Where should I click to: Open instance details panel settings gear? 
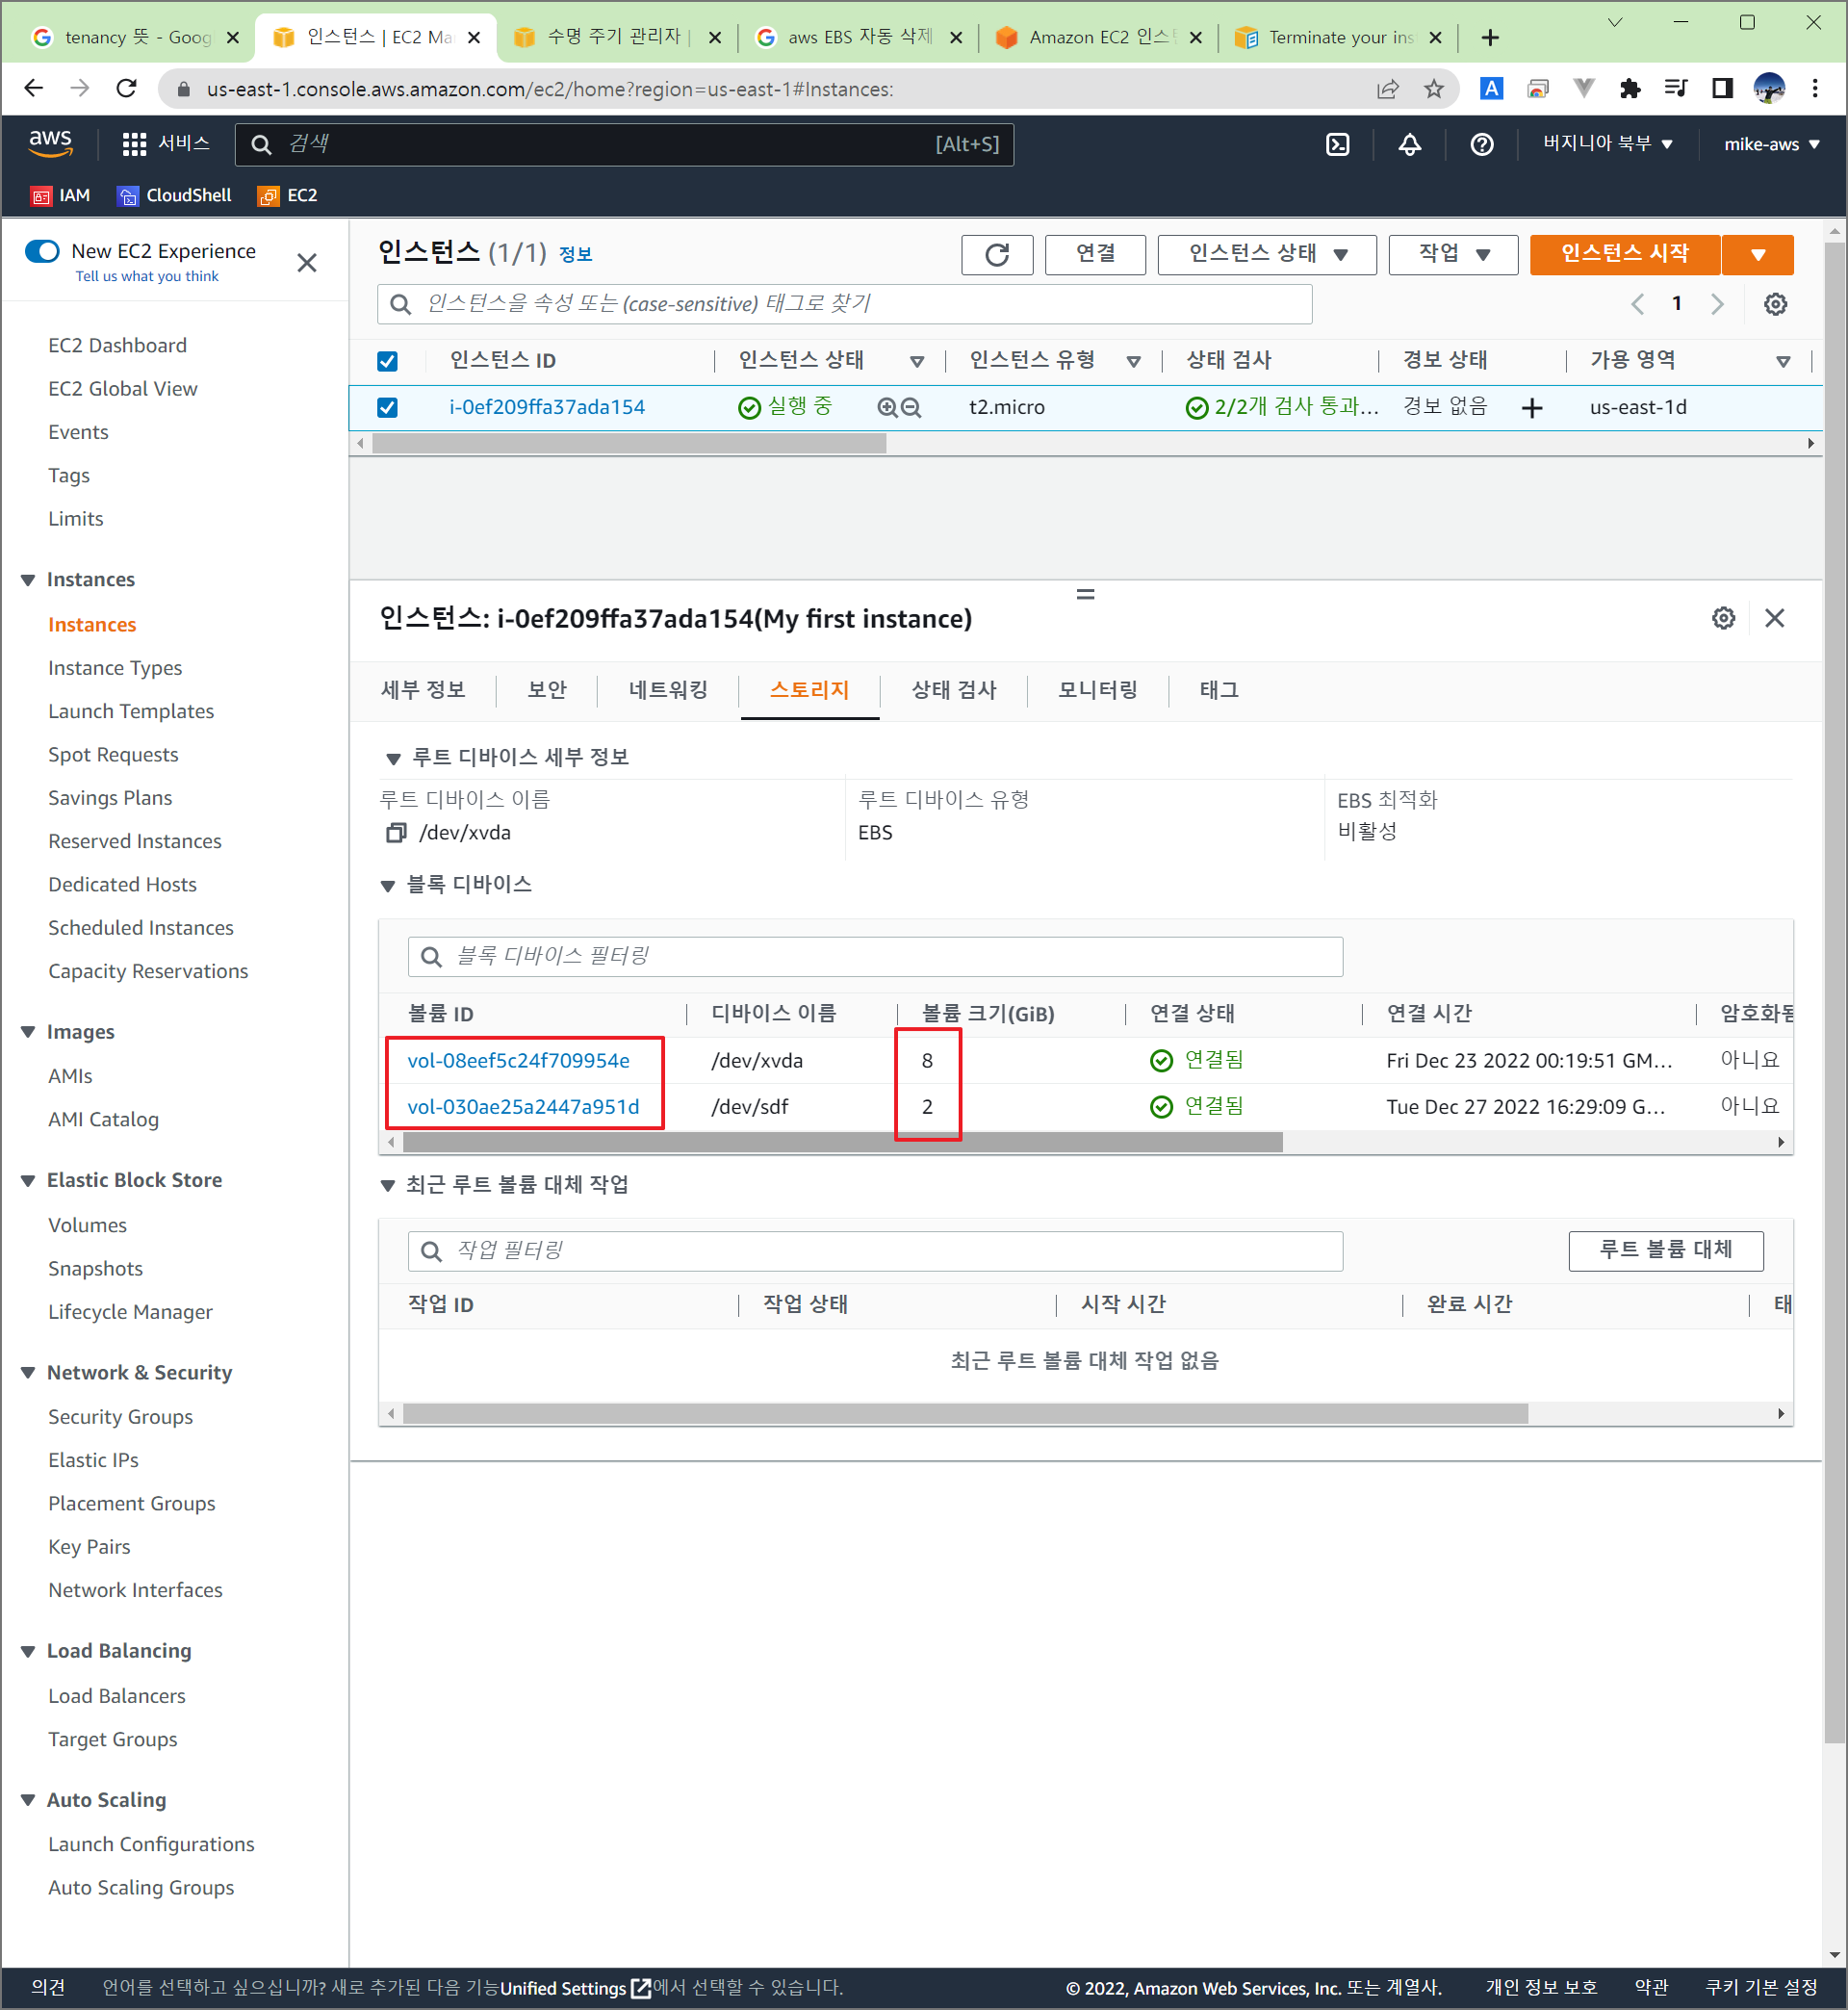(x=1723, y=618)
